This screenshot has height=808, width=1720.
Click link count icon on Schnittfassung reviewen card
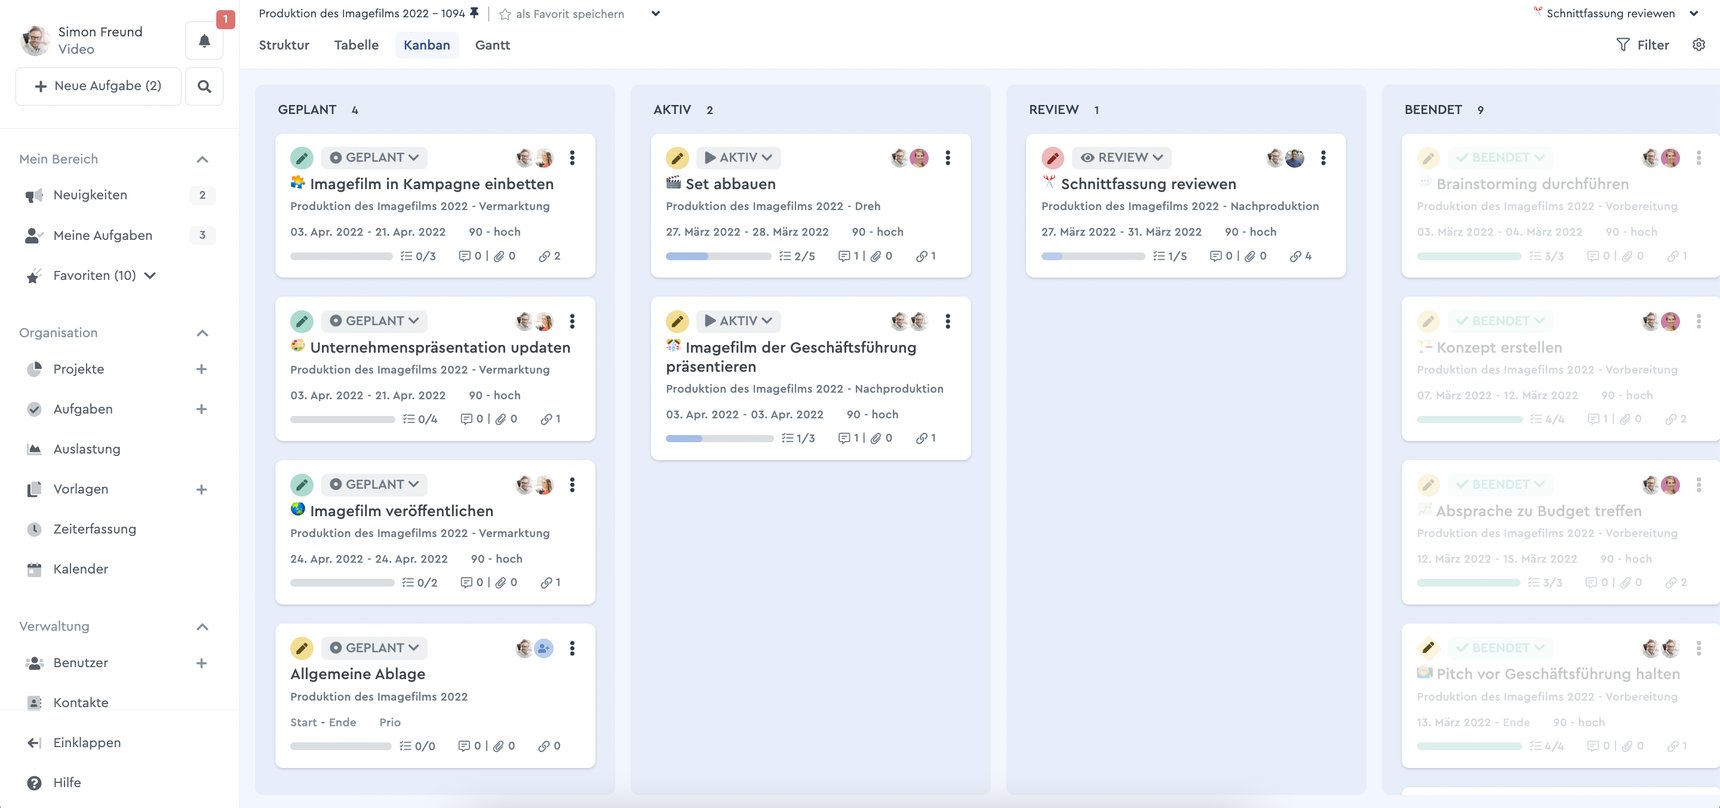coord(1295,256)
